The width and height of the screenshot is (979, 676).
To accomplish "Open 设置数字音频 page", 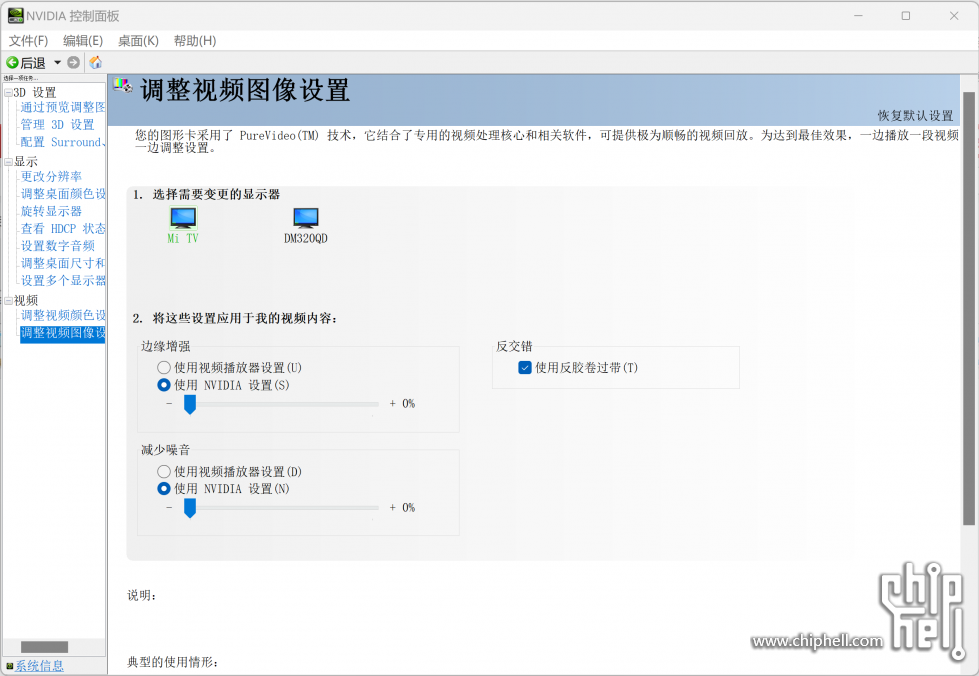I will pyautogui.click(x=57, y=246).
